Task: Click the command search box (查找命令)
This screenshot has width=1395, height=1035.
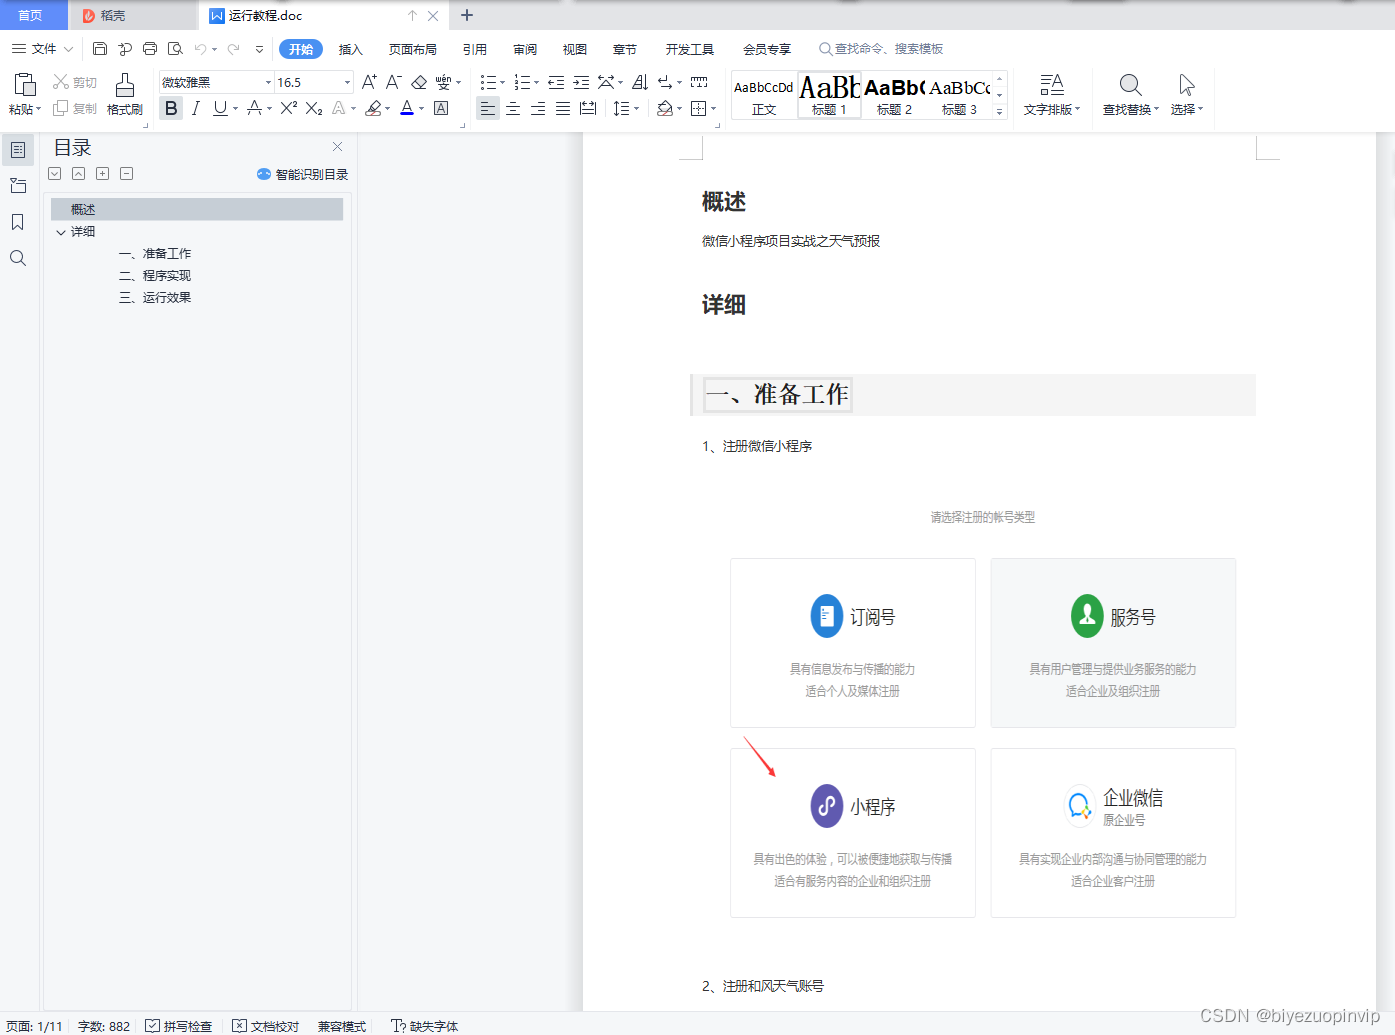Action: (x=881, y=48)
